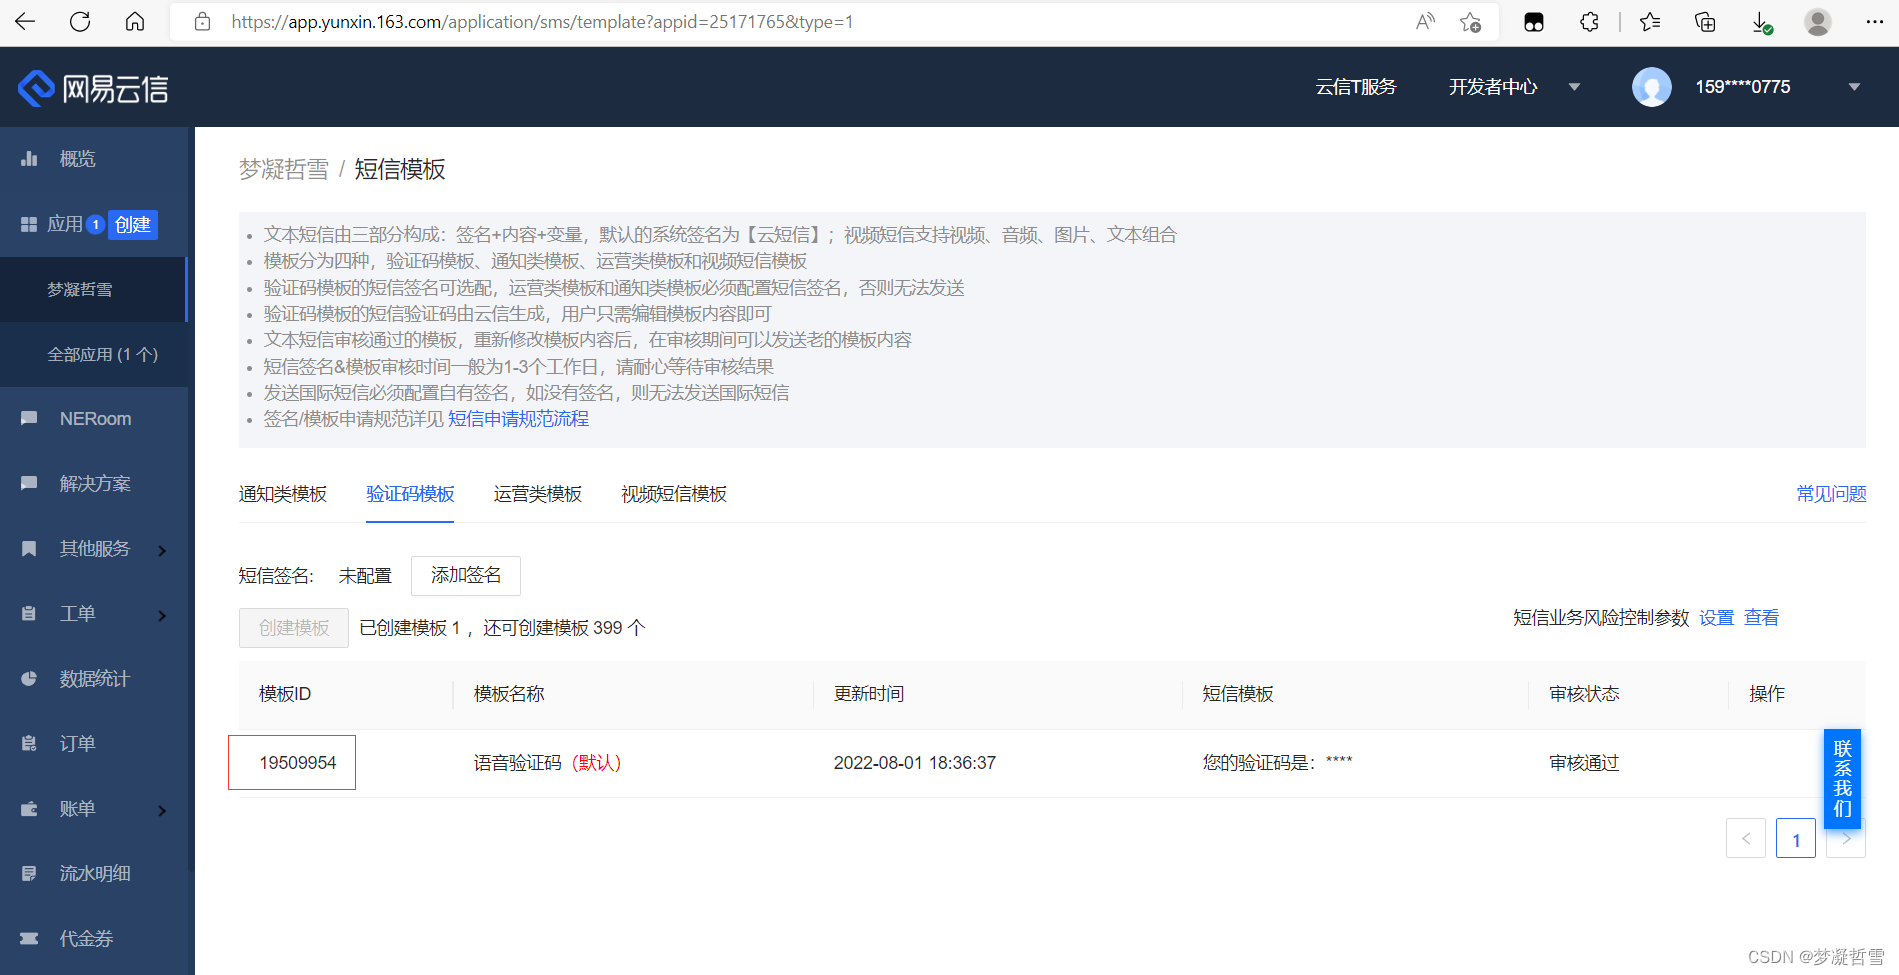
Task: Open 短信申请规范流程 link
Action: 518,419
